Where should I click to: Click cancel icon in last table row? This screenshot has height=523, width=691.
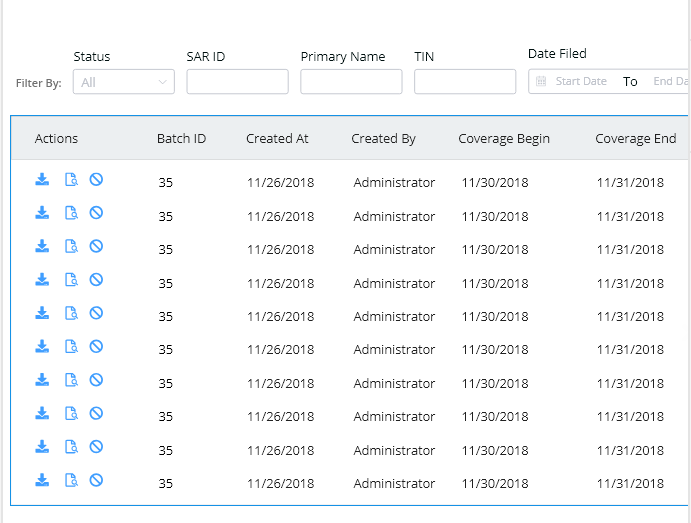[97, 480]
